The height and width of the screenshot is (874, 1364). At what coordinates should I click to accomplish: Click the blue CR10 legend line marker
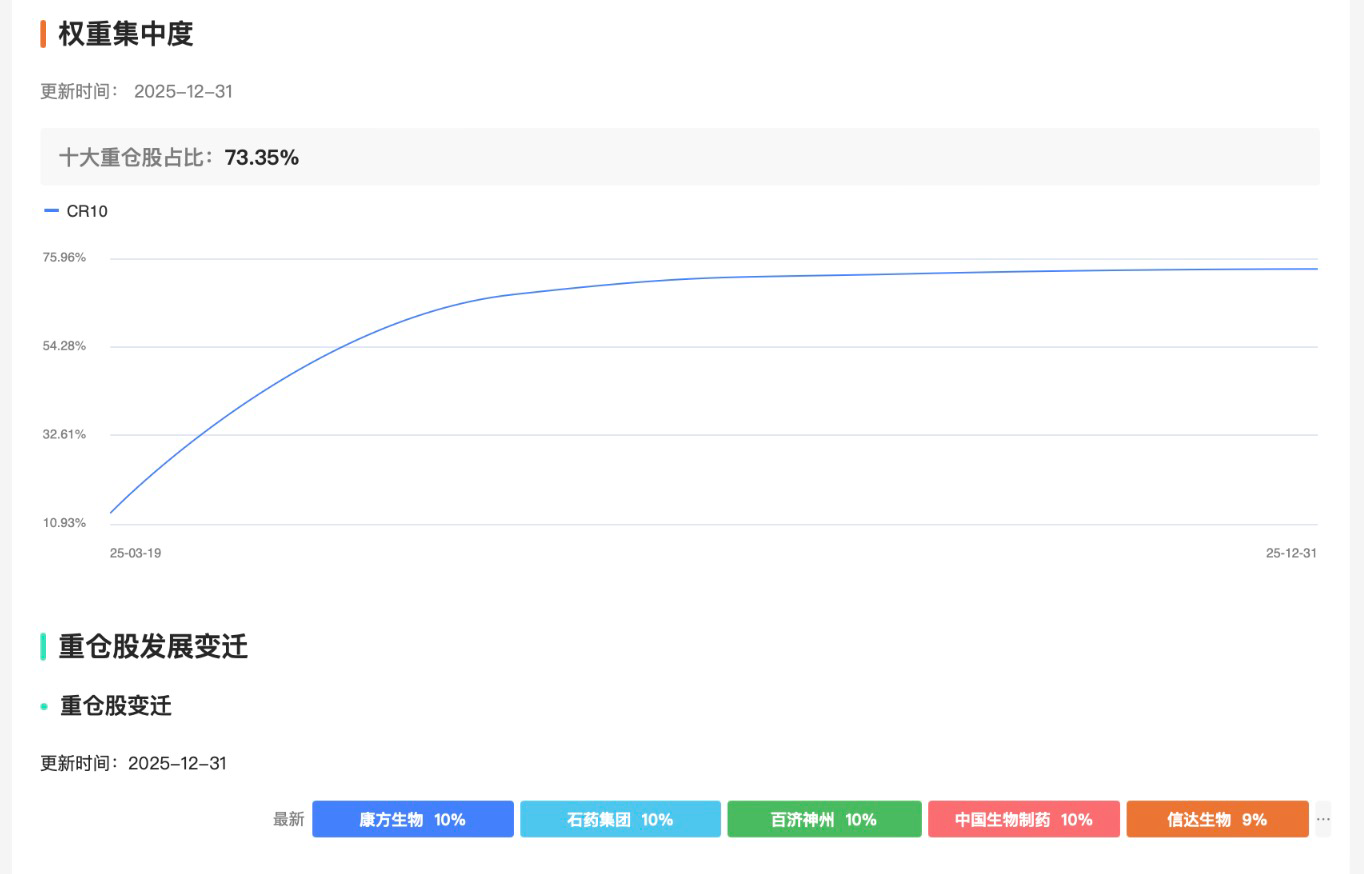point(52,211)
